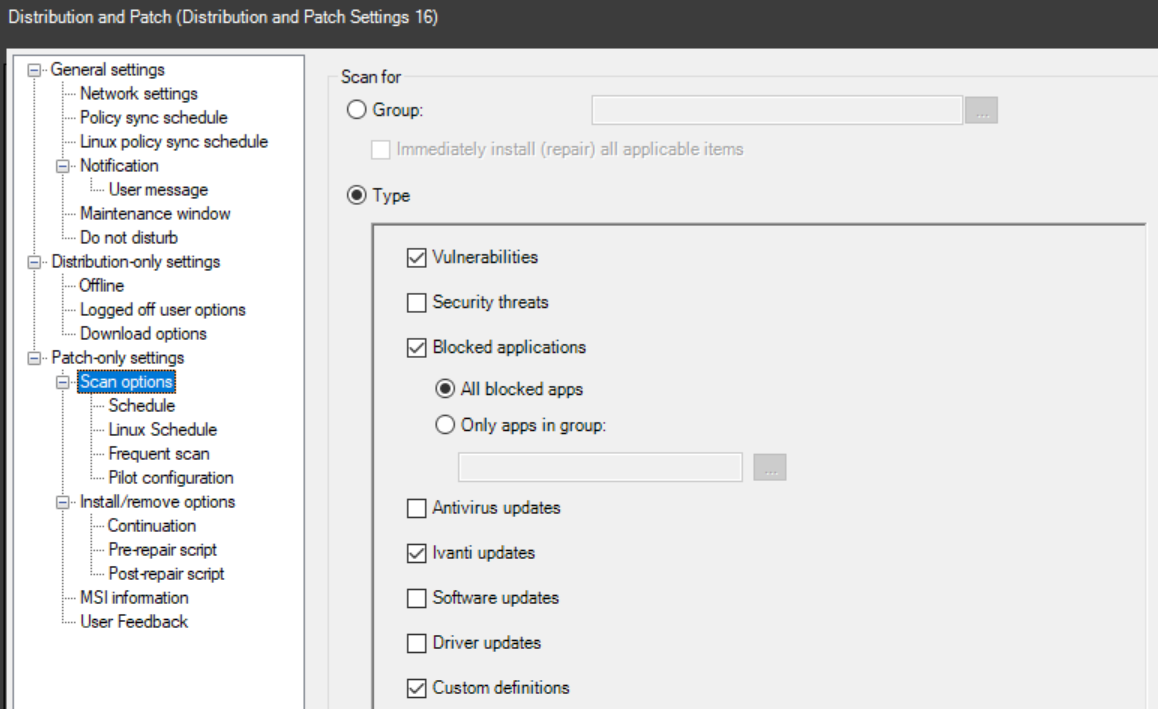Screen dimensions: 1158x709
Task: Open the Maintenance window settings page
Action: [x=155, y=214]
